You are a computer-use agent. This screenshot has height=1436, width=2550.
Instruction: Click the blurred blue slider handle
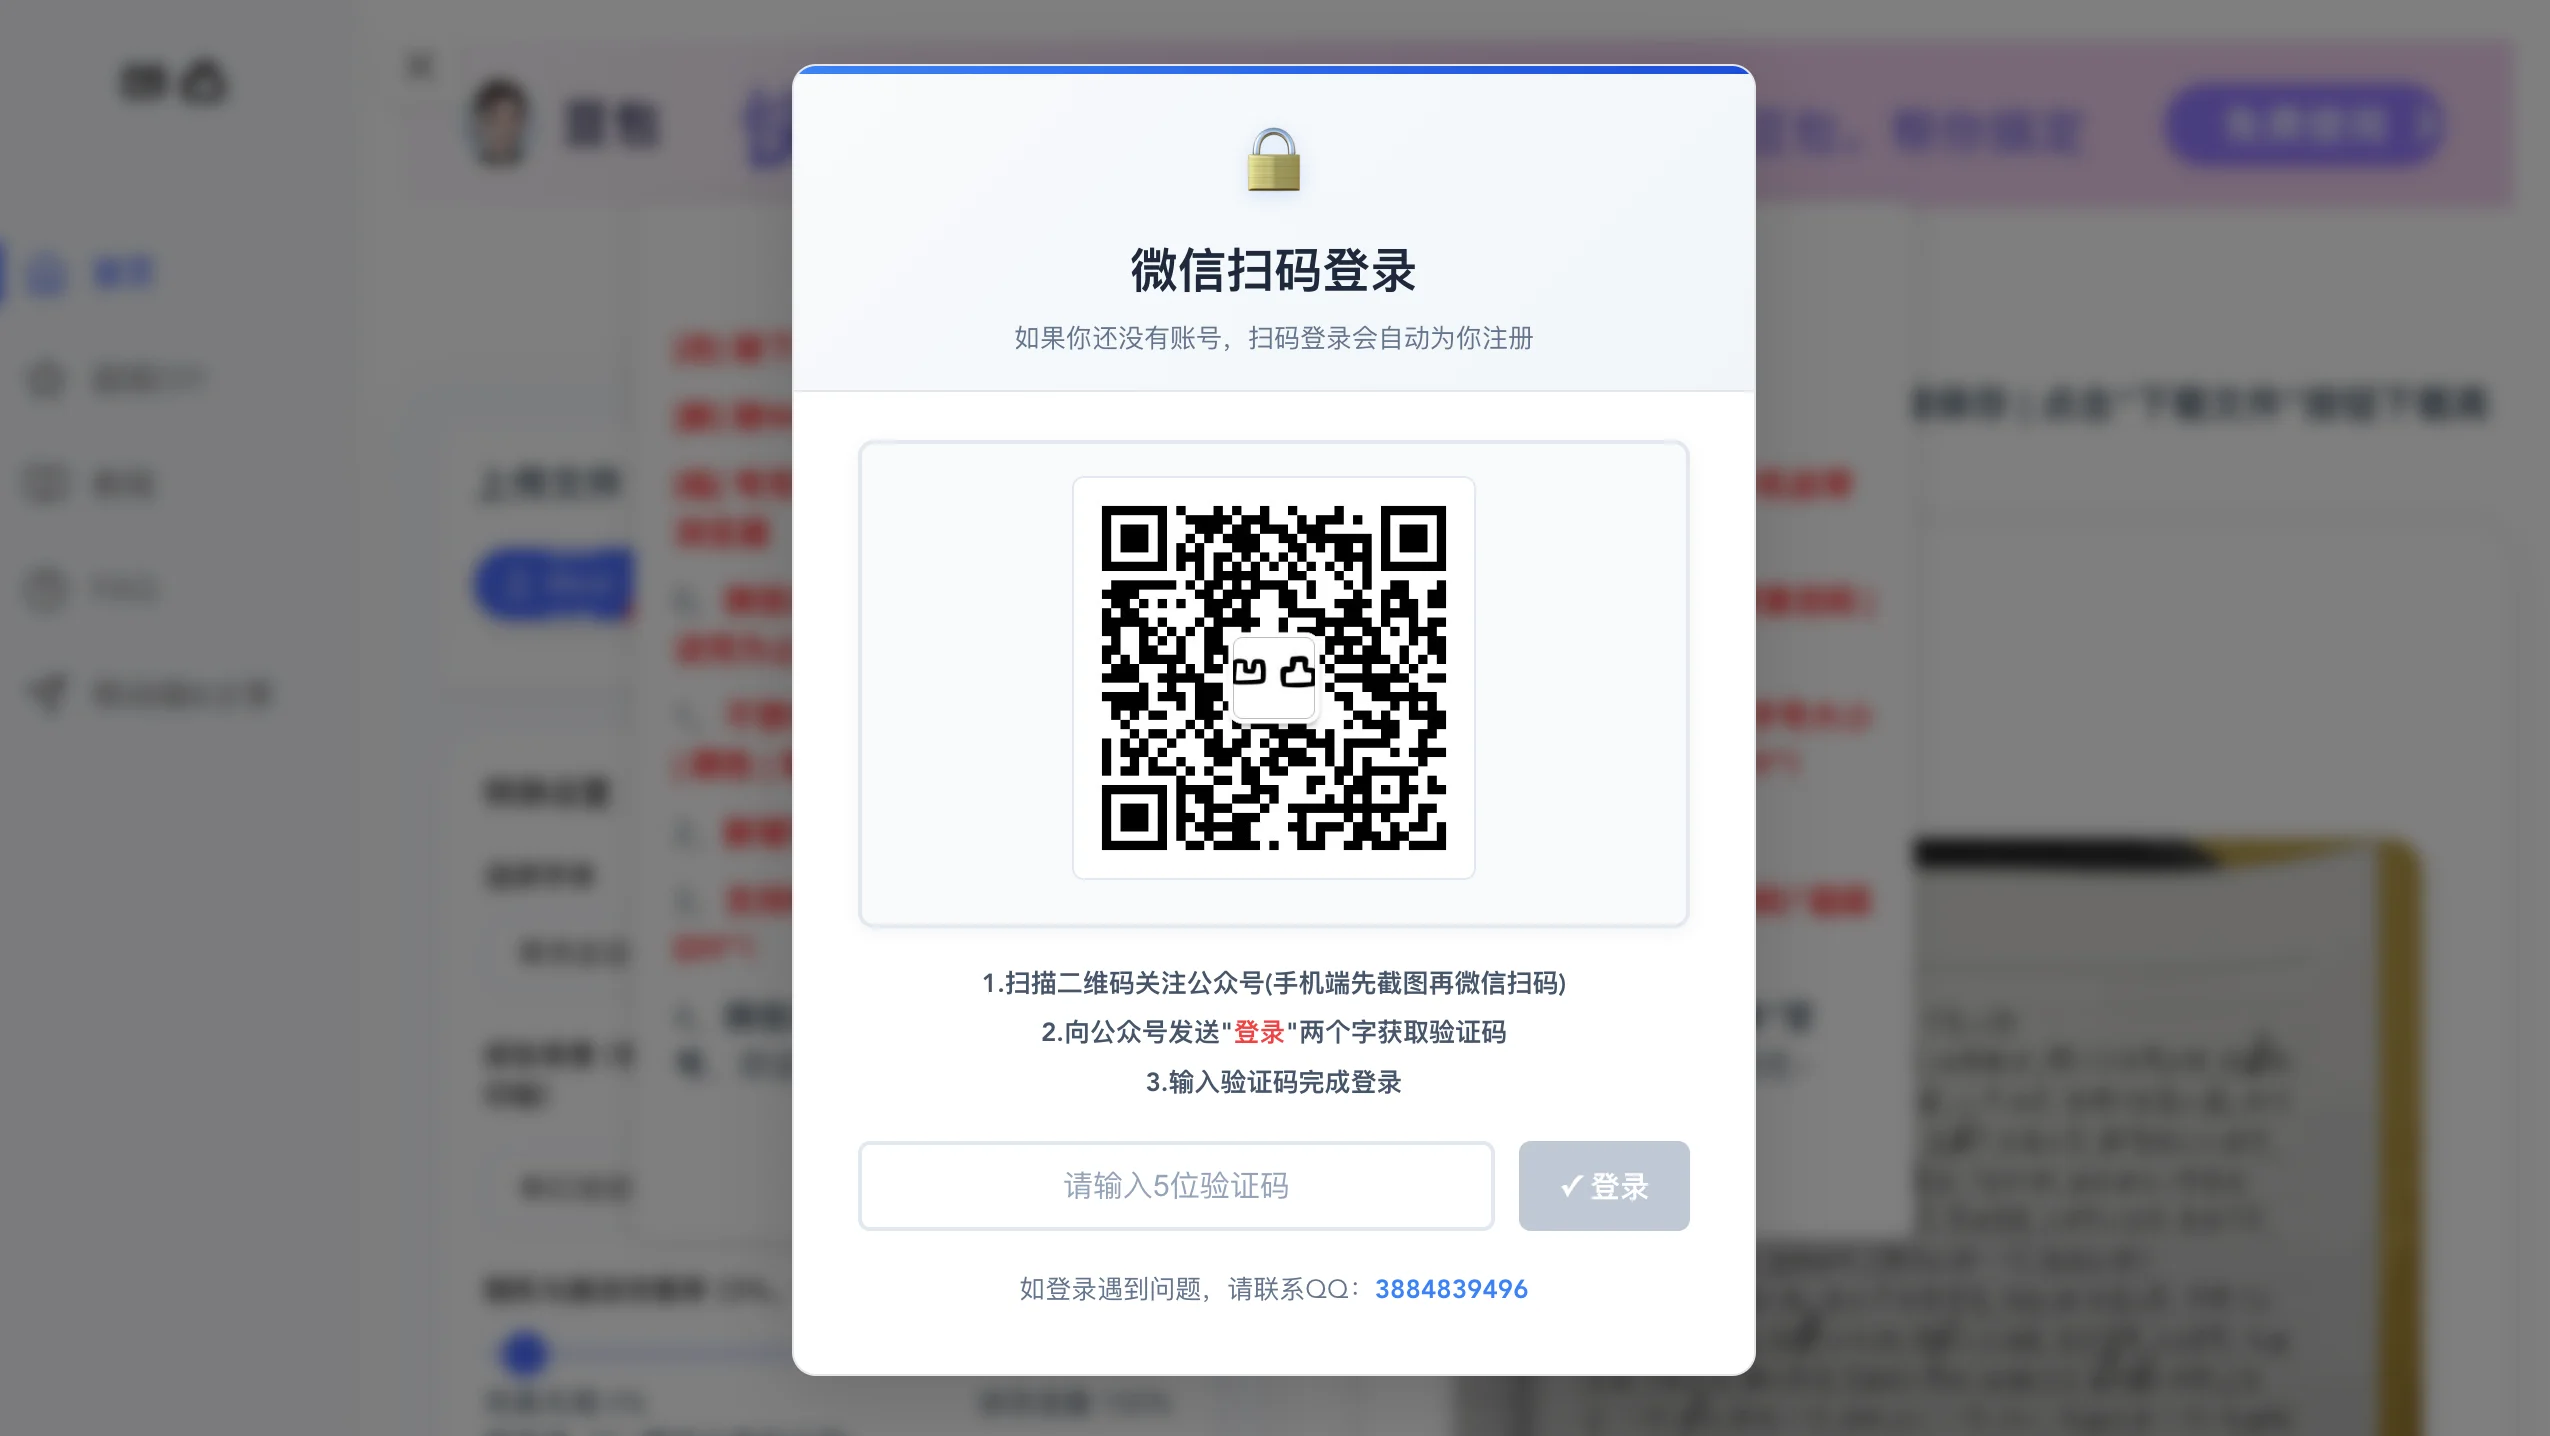524,1354
